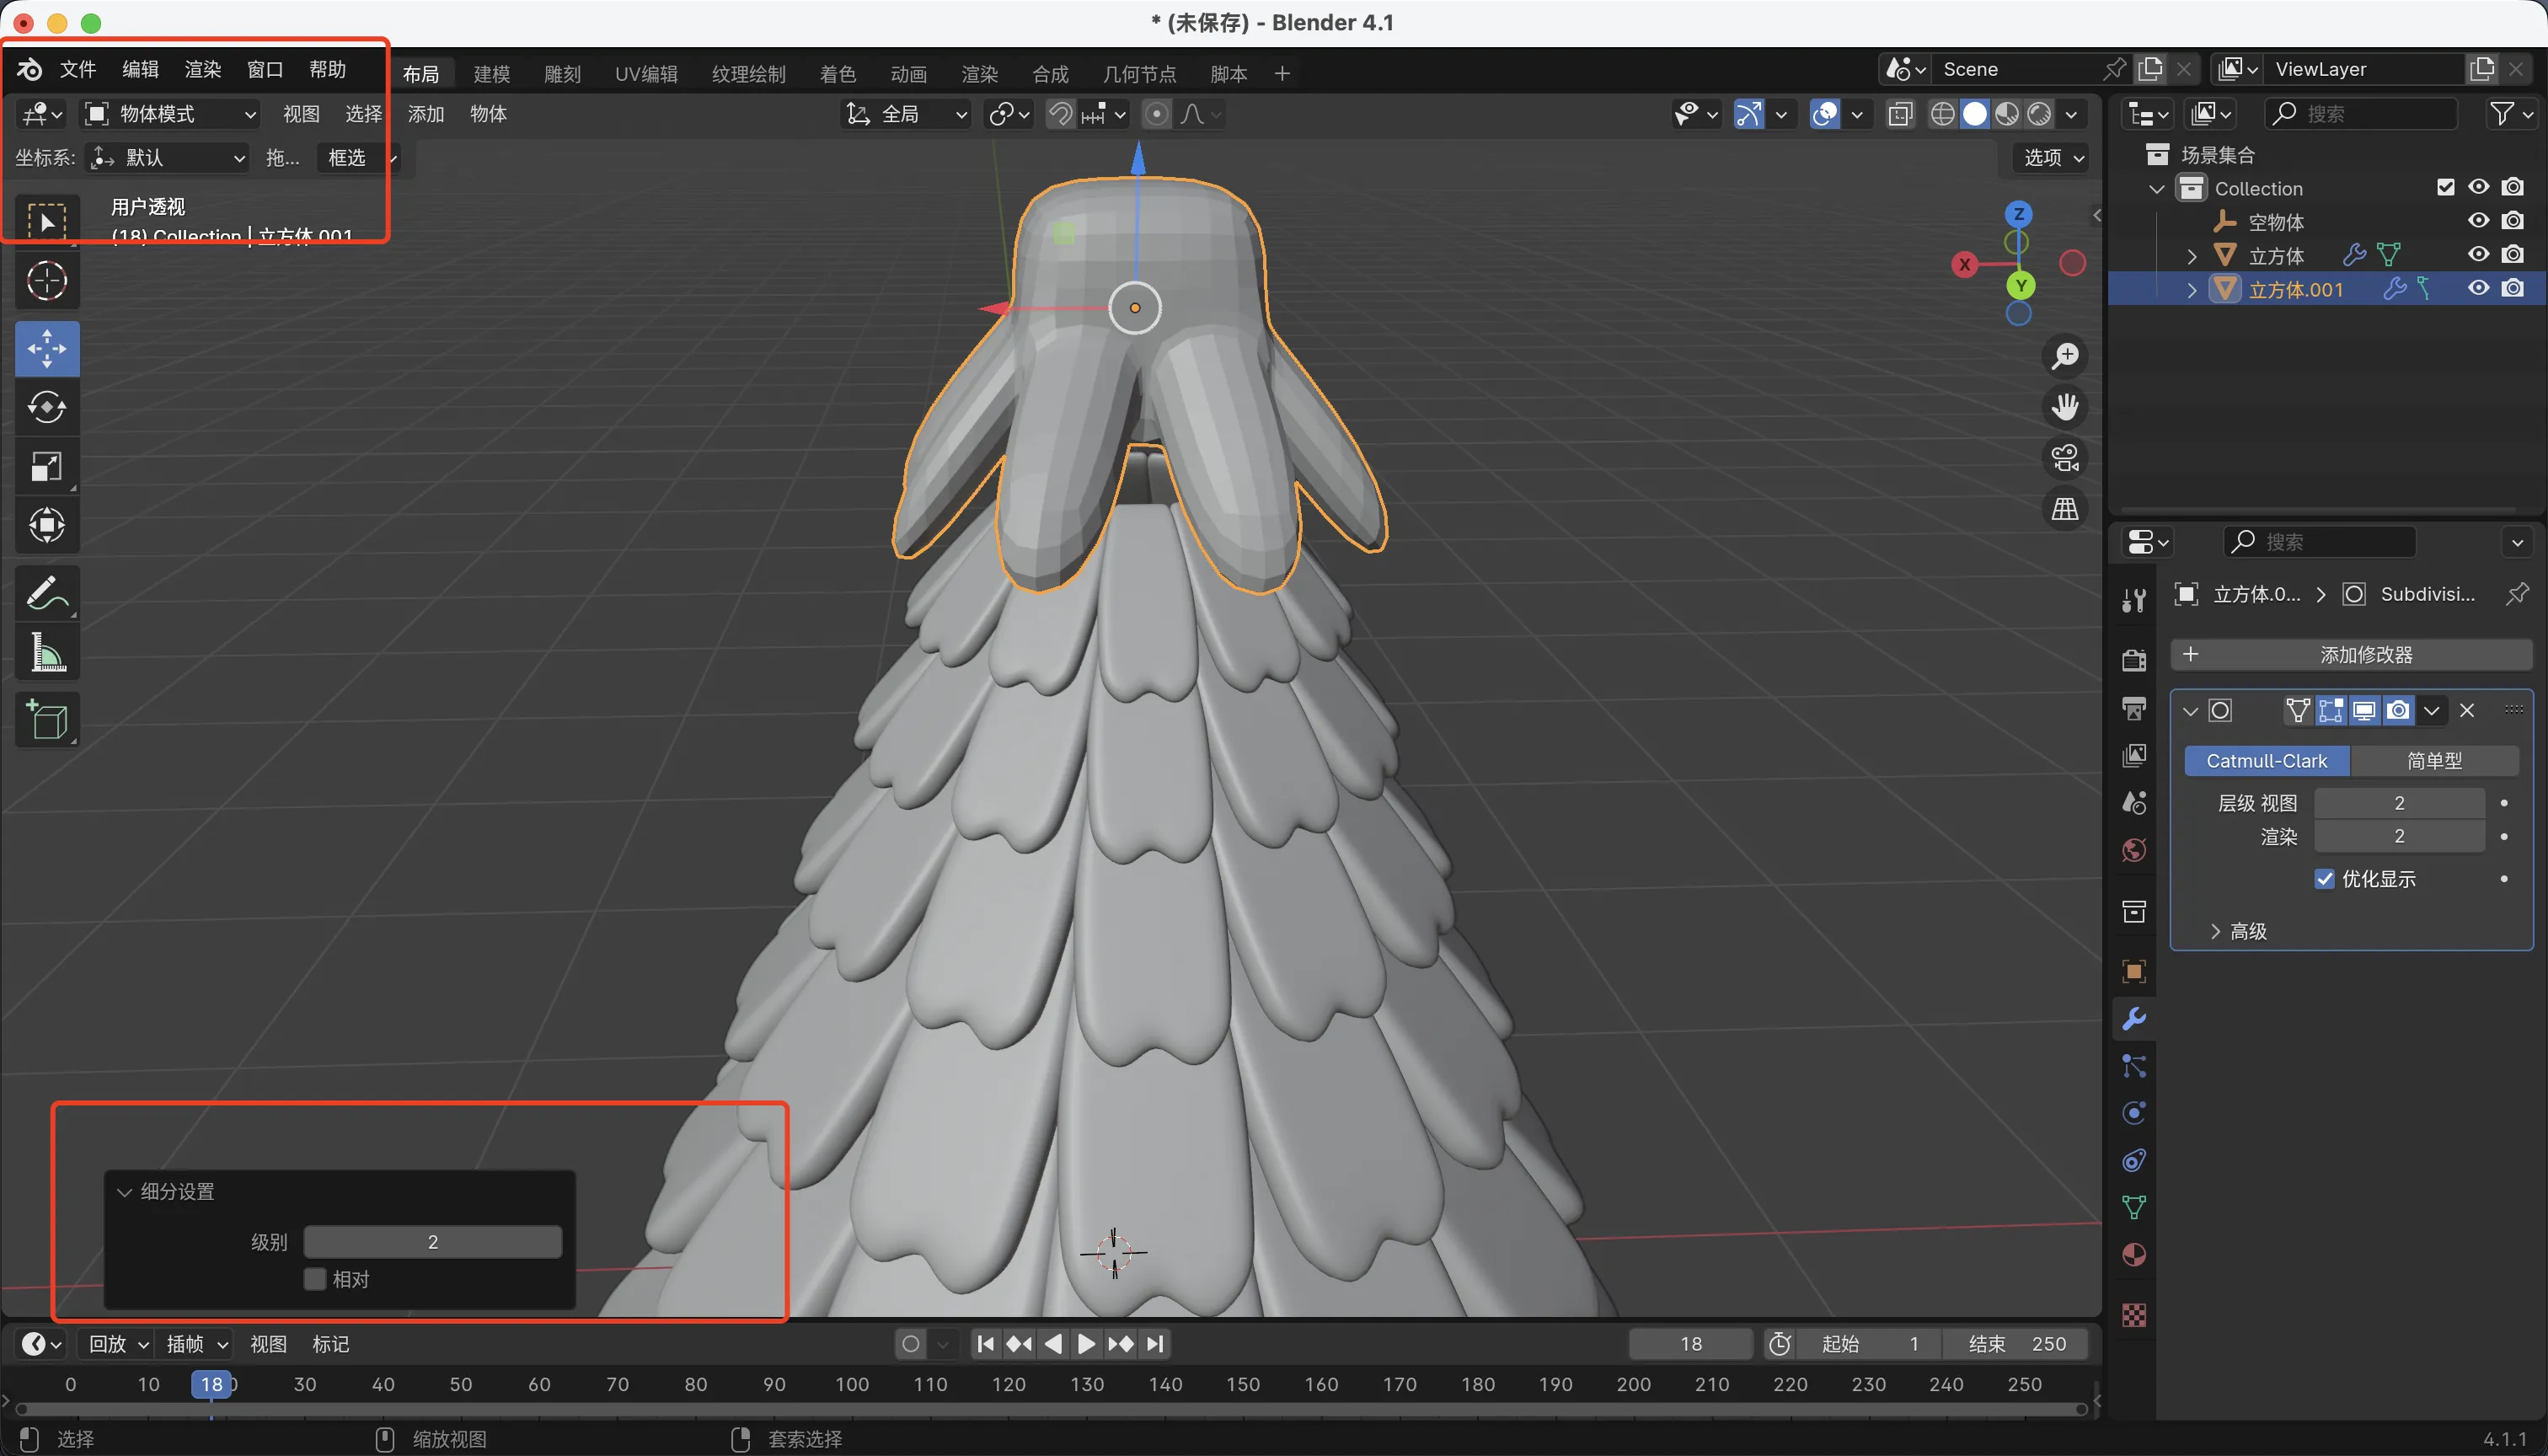Select the Measure ruler tool
The width and height of the screenshot is (2548, 1456).
point(47,653)
